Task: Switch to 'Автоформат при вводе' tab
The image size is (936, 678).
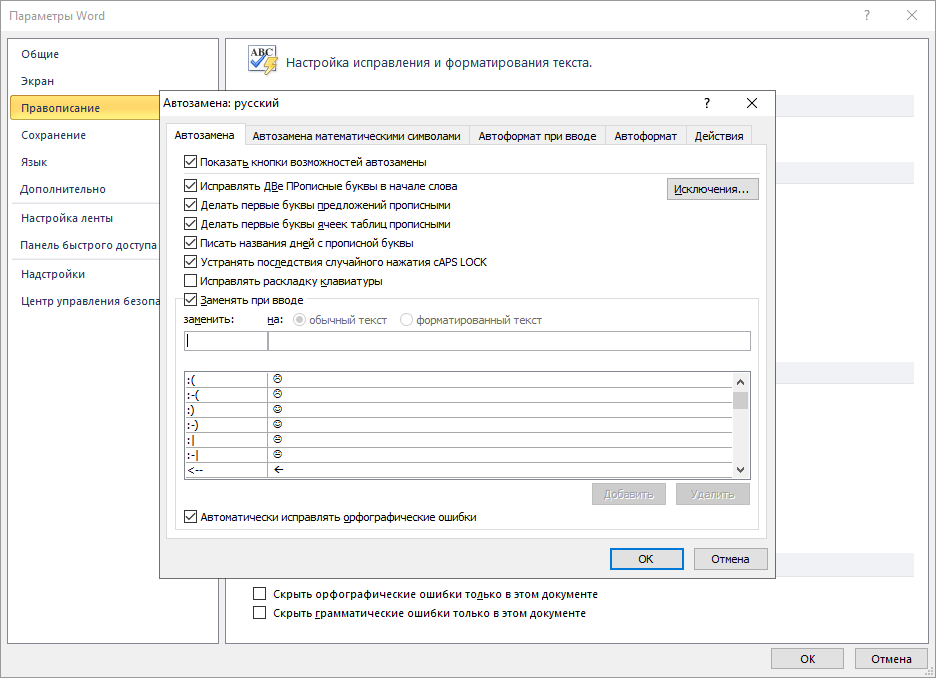Action: pos(537,136)
